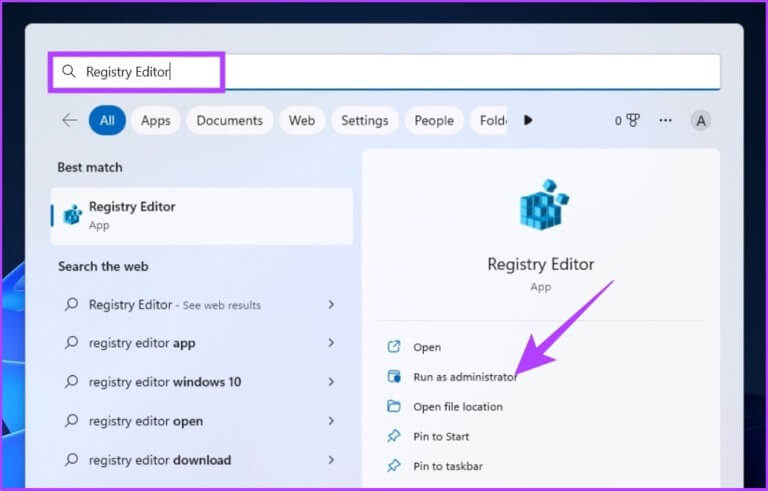Click search icon beside 'registry editor download'
768x491 pixels.
(x=72, y=460)
